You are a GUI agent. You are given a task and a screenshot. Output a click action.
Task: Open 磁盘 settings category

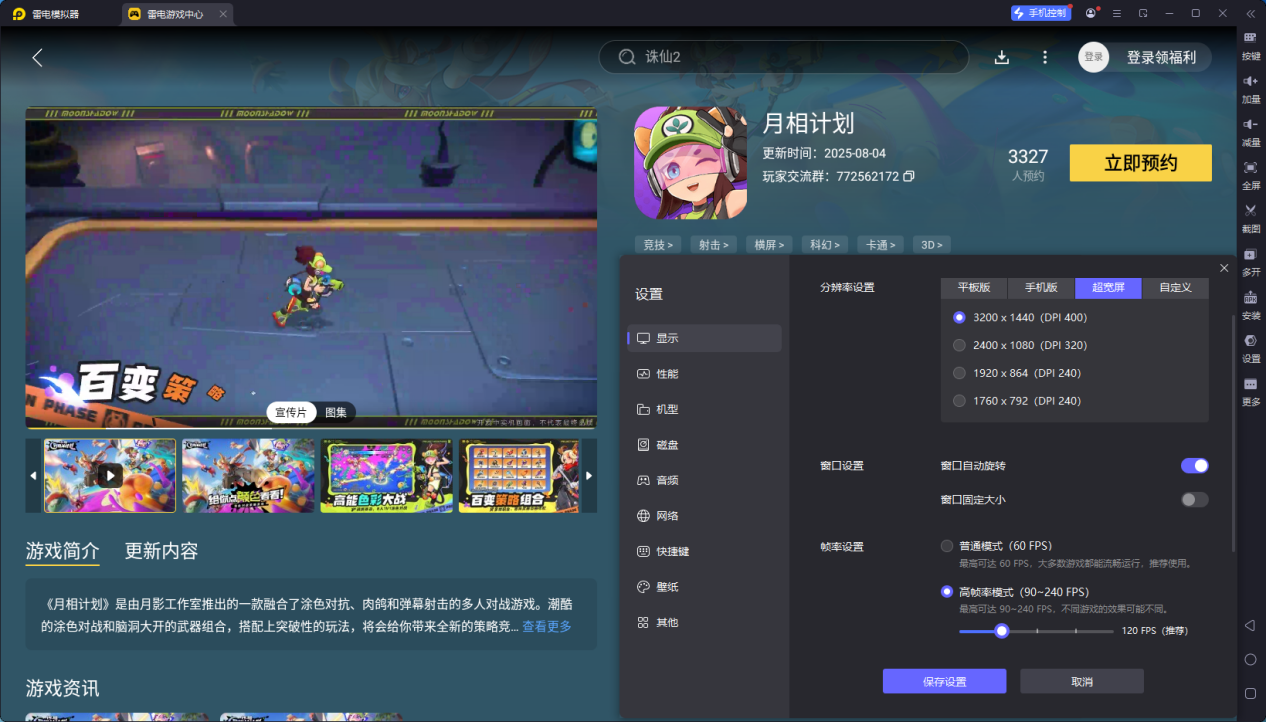point(705,445)
